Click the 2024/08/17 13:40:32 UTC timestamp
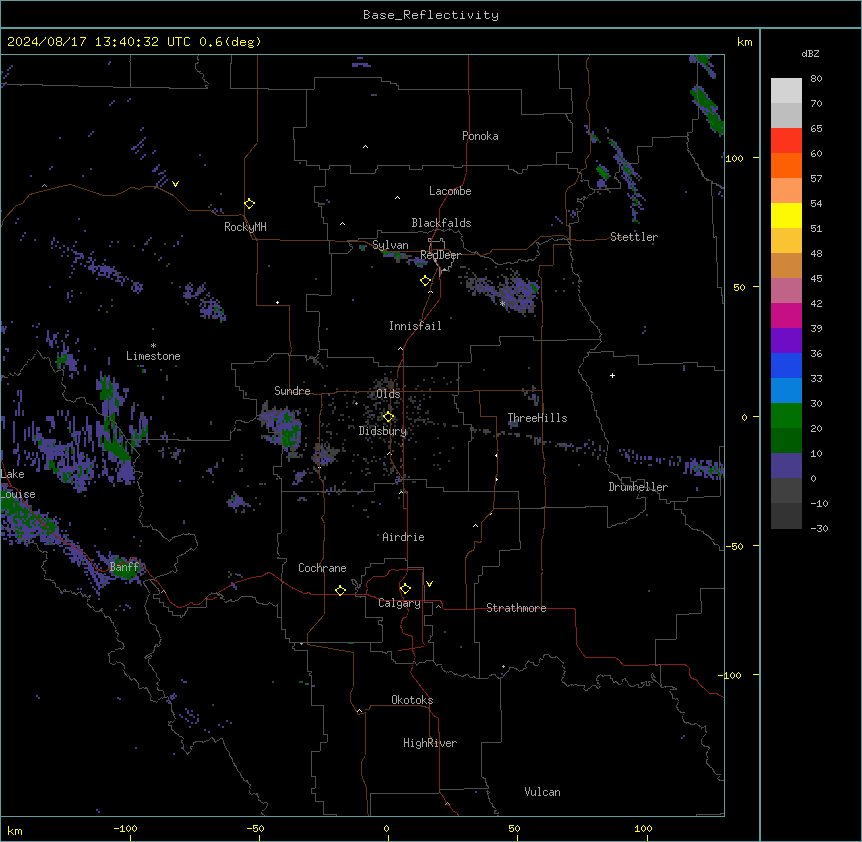 point(98,42)
